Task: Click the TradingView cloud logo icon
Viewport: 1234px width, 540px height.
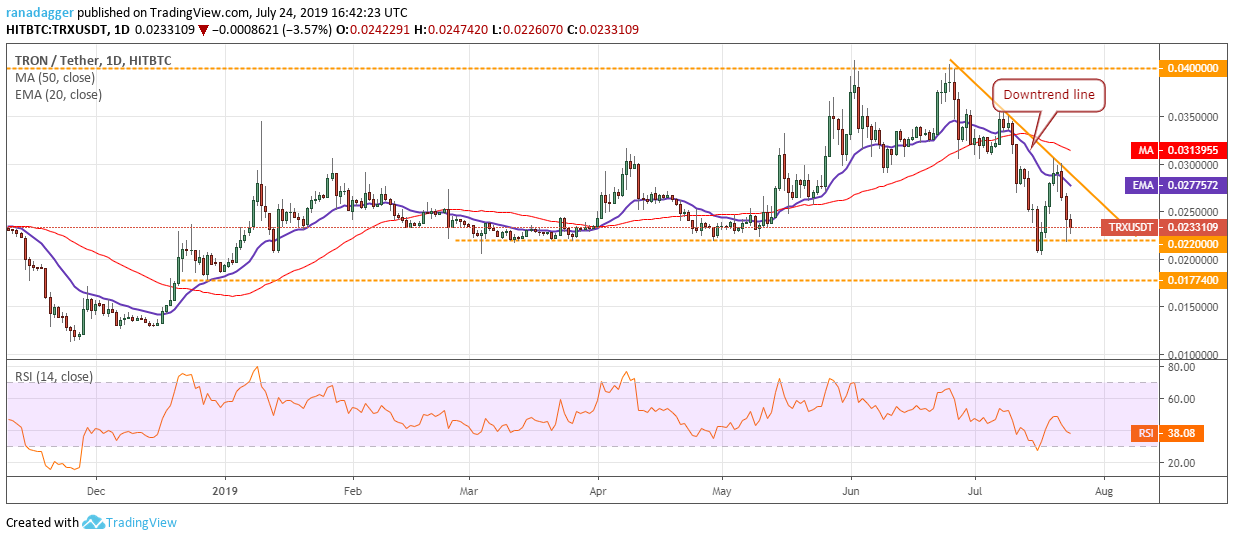Action: 95,522
